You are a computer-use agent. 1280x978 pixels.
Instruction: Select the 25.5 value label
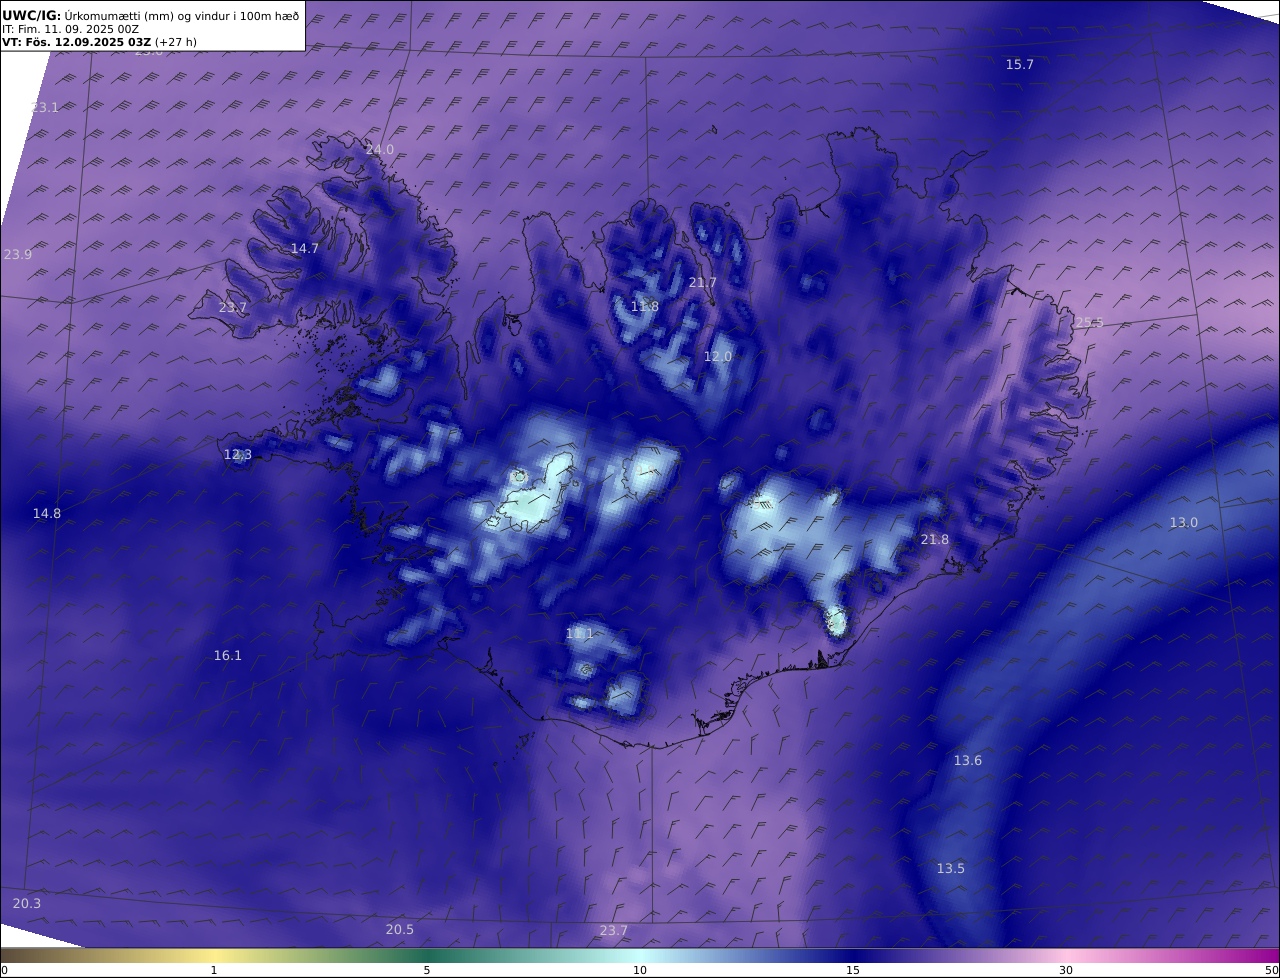(x=1089, y=323)
